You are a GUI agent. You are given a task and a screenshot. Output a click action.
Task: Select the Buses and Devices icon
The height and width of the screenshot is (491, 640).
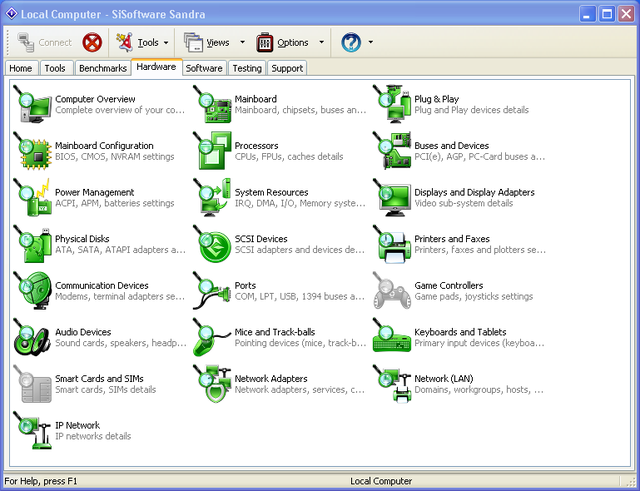coord(392,151)
